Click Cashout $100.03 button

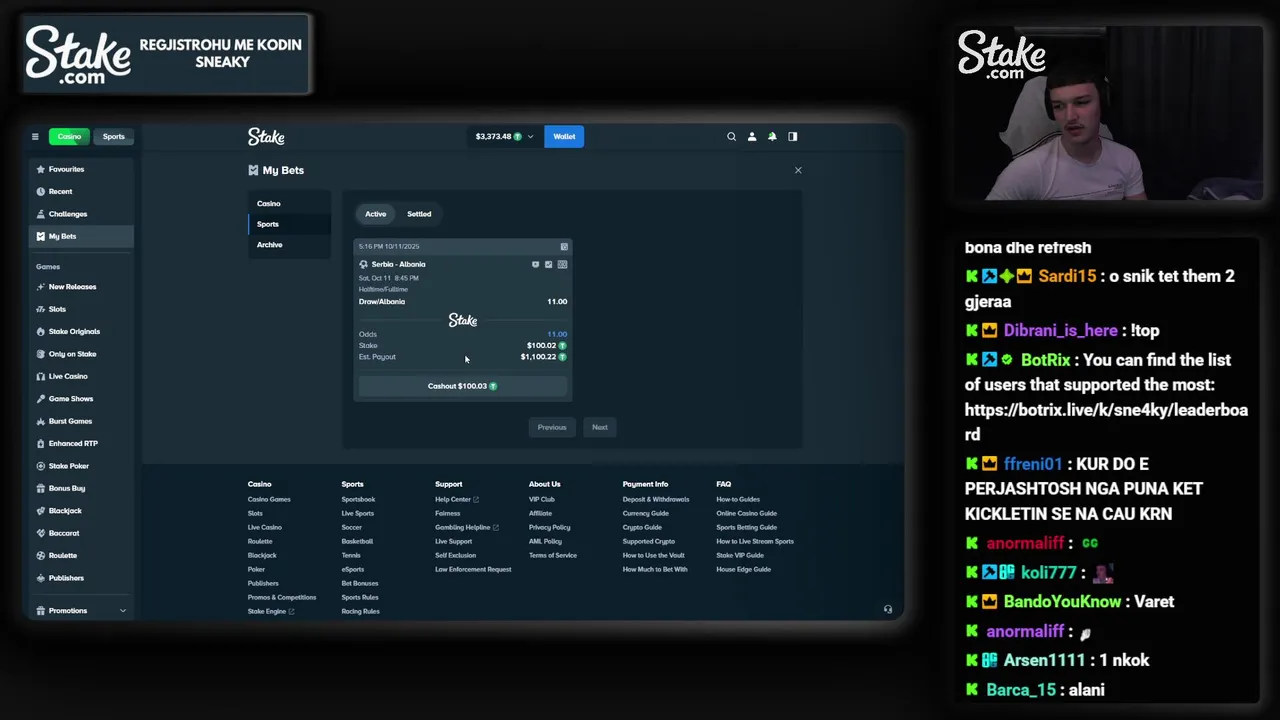462,386
